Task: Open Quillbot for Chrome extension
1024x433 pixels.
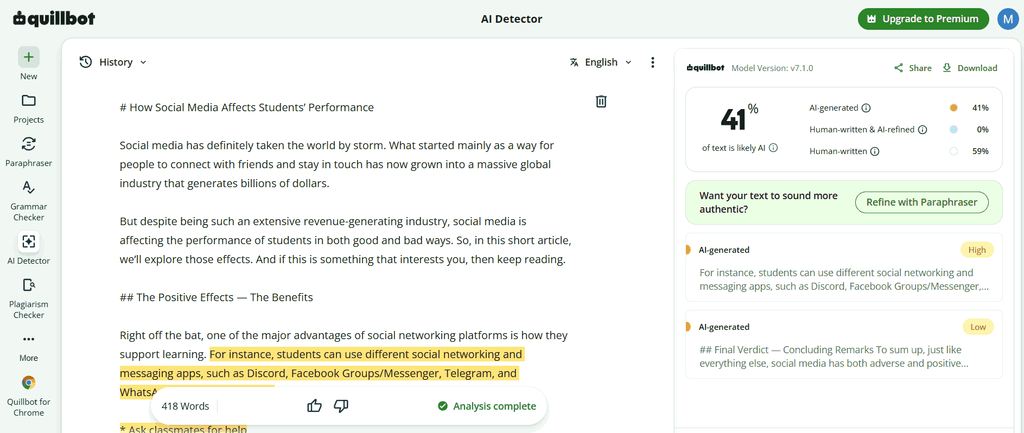Action: tap(29, 395)
